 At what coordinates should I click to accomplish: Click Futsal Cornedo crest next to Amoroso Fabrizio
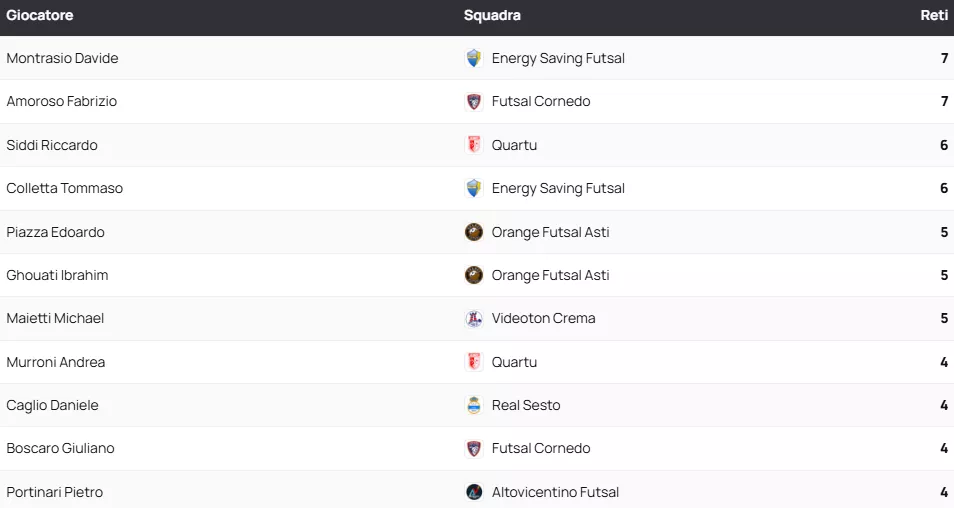coord(474,102)
